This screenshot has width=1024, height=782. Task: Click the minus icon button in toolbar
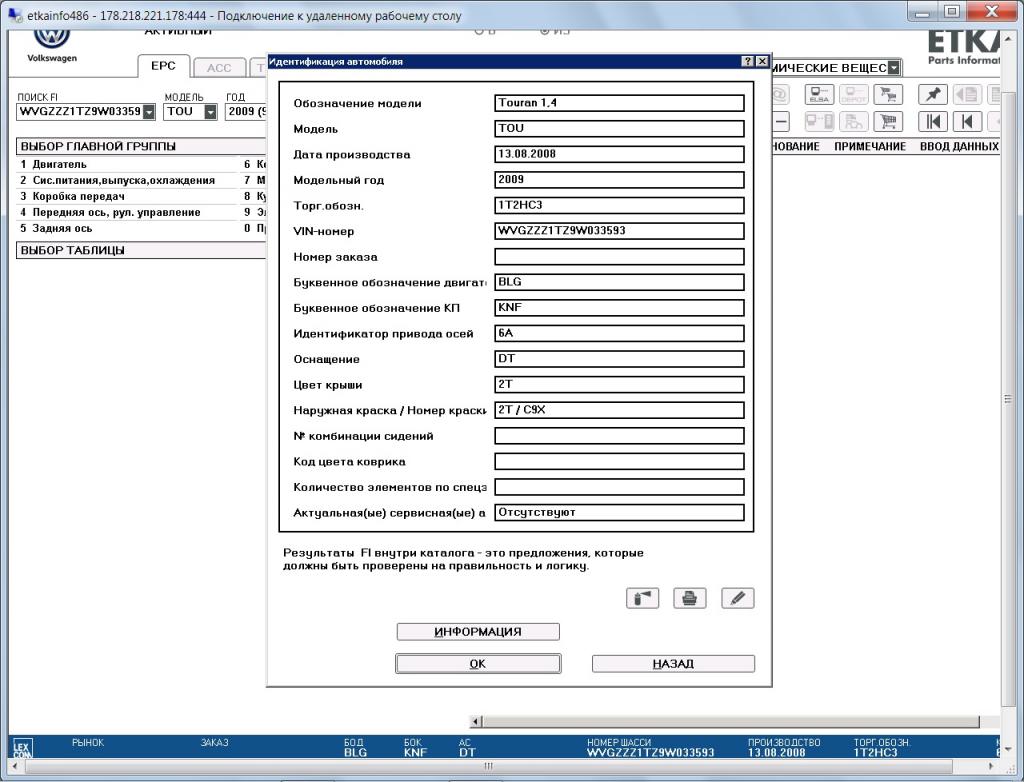pyautogui.click(x=780, y=122)
